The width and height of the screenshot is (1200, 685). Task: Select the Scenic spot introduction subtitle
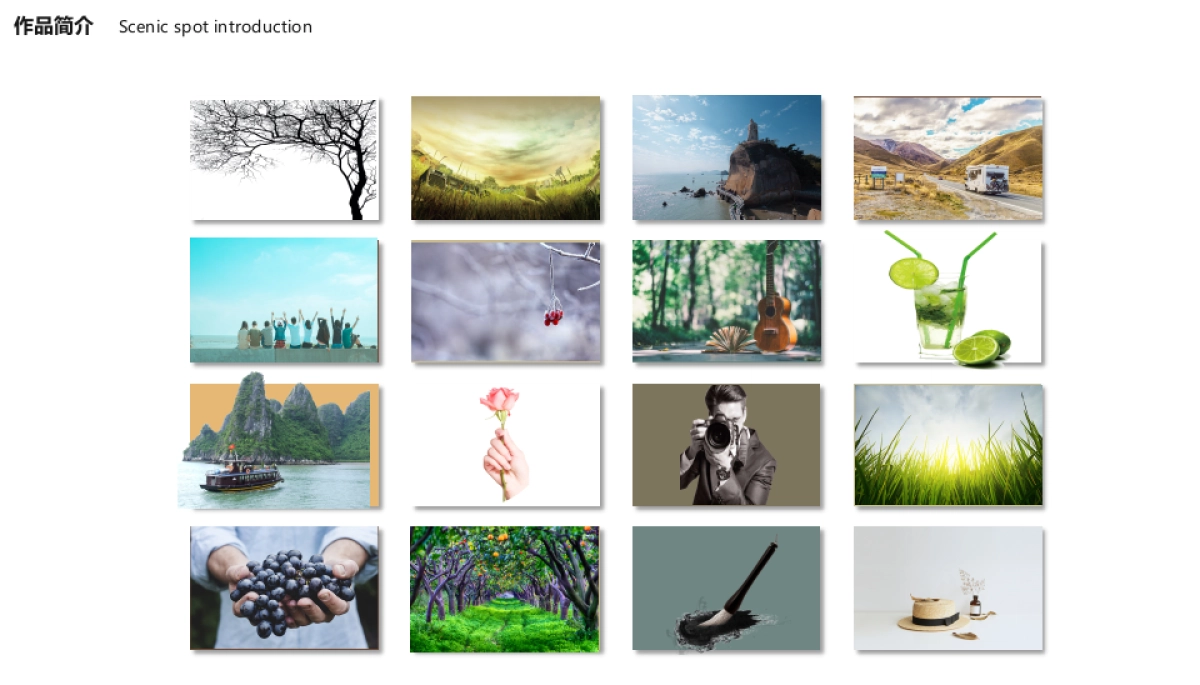(215, 27)
